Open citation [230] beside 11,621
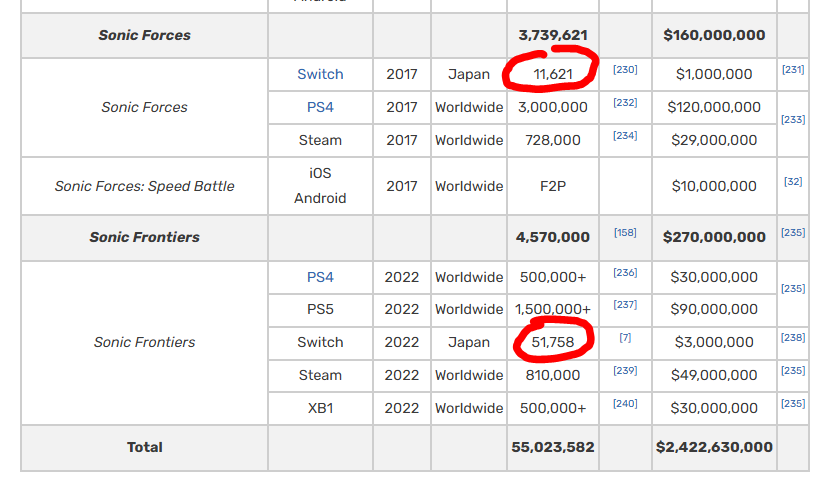Viewport: 817px width, 478px height. [625, 69]
